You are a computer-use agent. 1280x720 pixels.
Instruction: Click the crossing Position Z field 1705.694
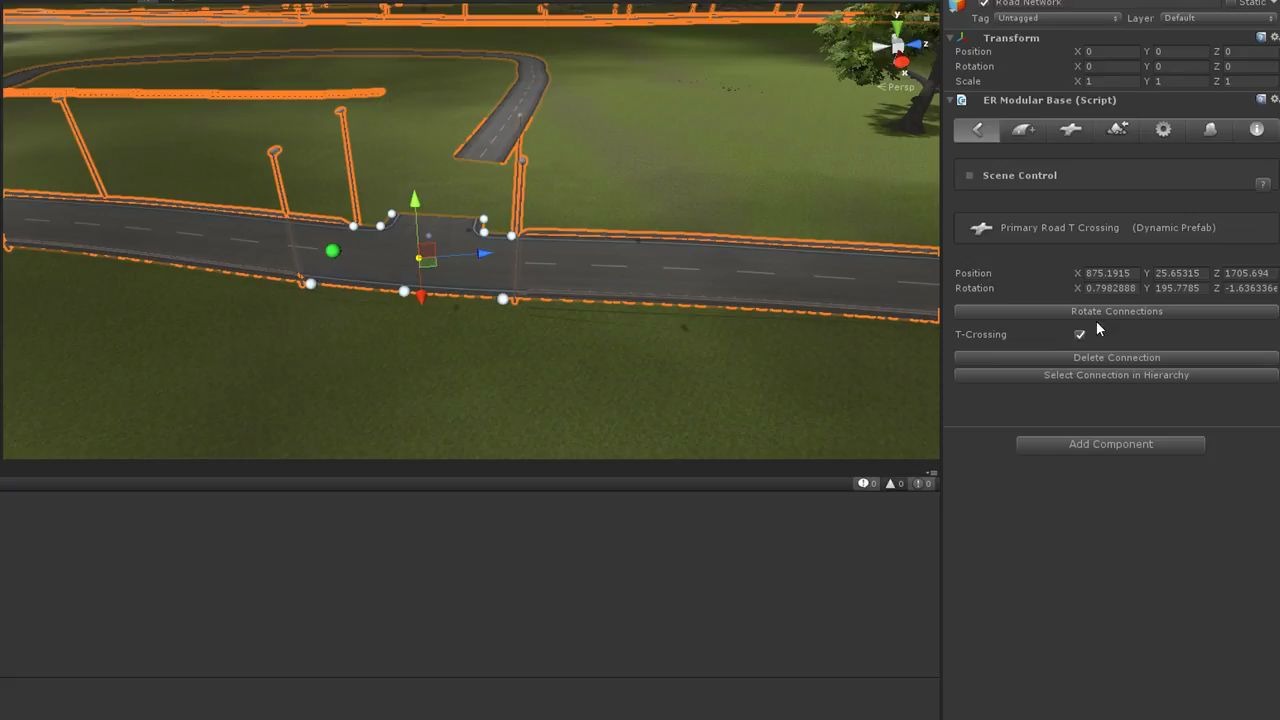pos(1252,273)
